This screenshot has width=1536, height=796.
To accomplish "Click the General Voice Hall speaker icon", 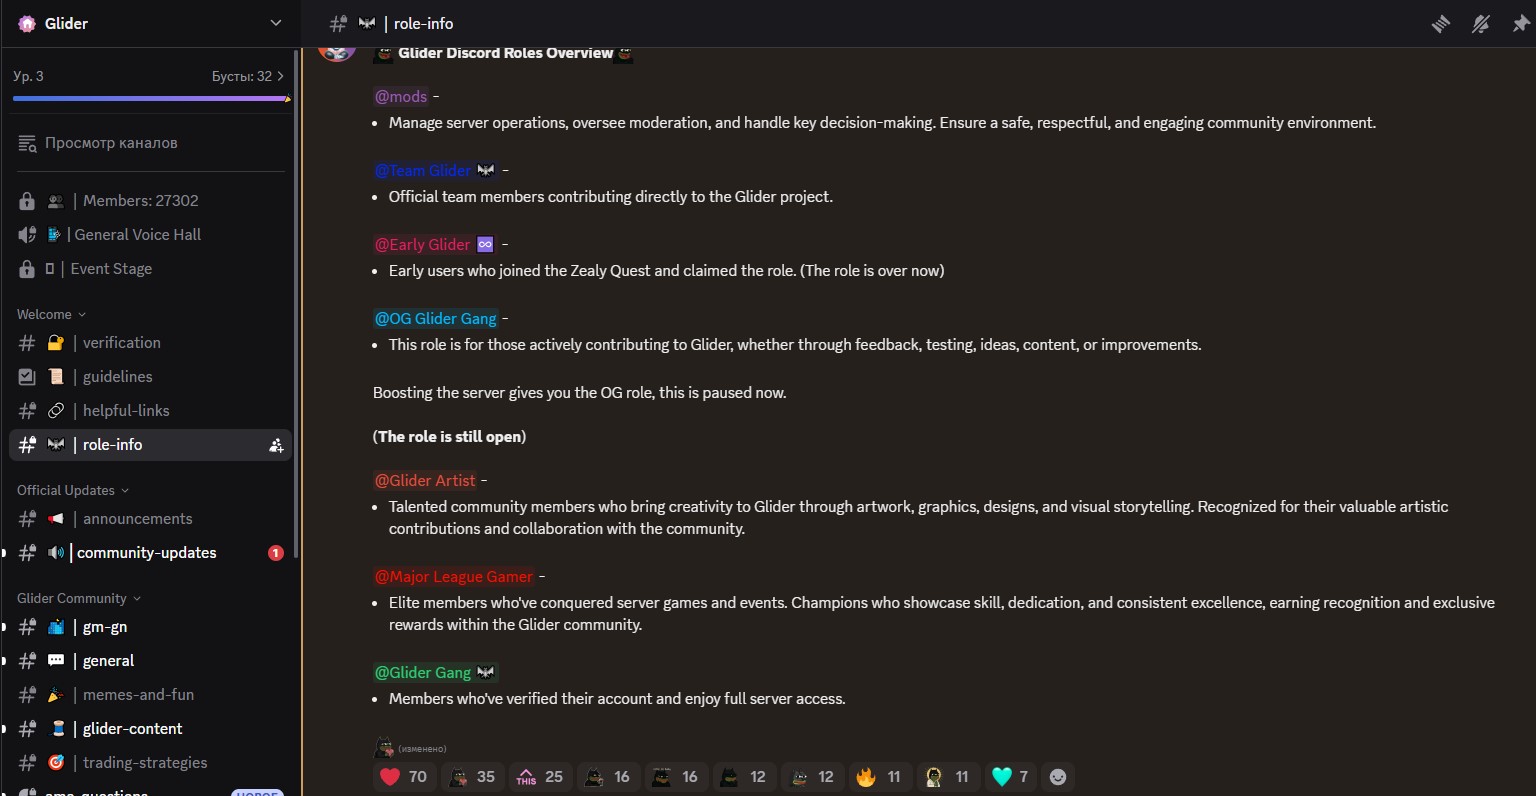I will (28, 235).
